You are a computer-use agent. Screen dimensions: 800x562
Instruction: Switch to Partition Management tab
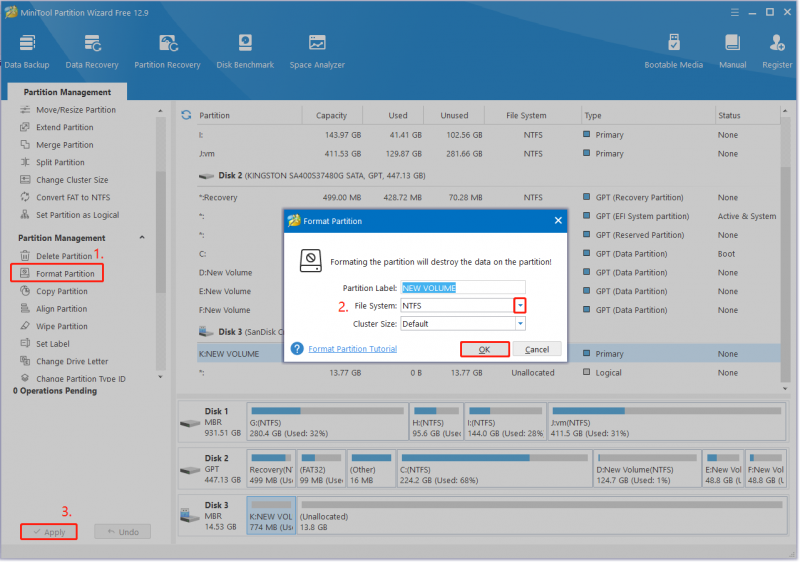[67, 92]
